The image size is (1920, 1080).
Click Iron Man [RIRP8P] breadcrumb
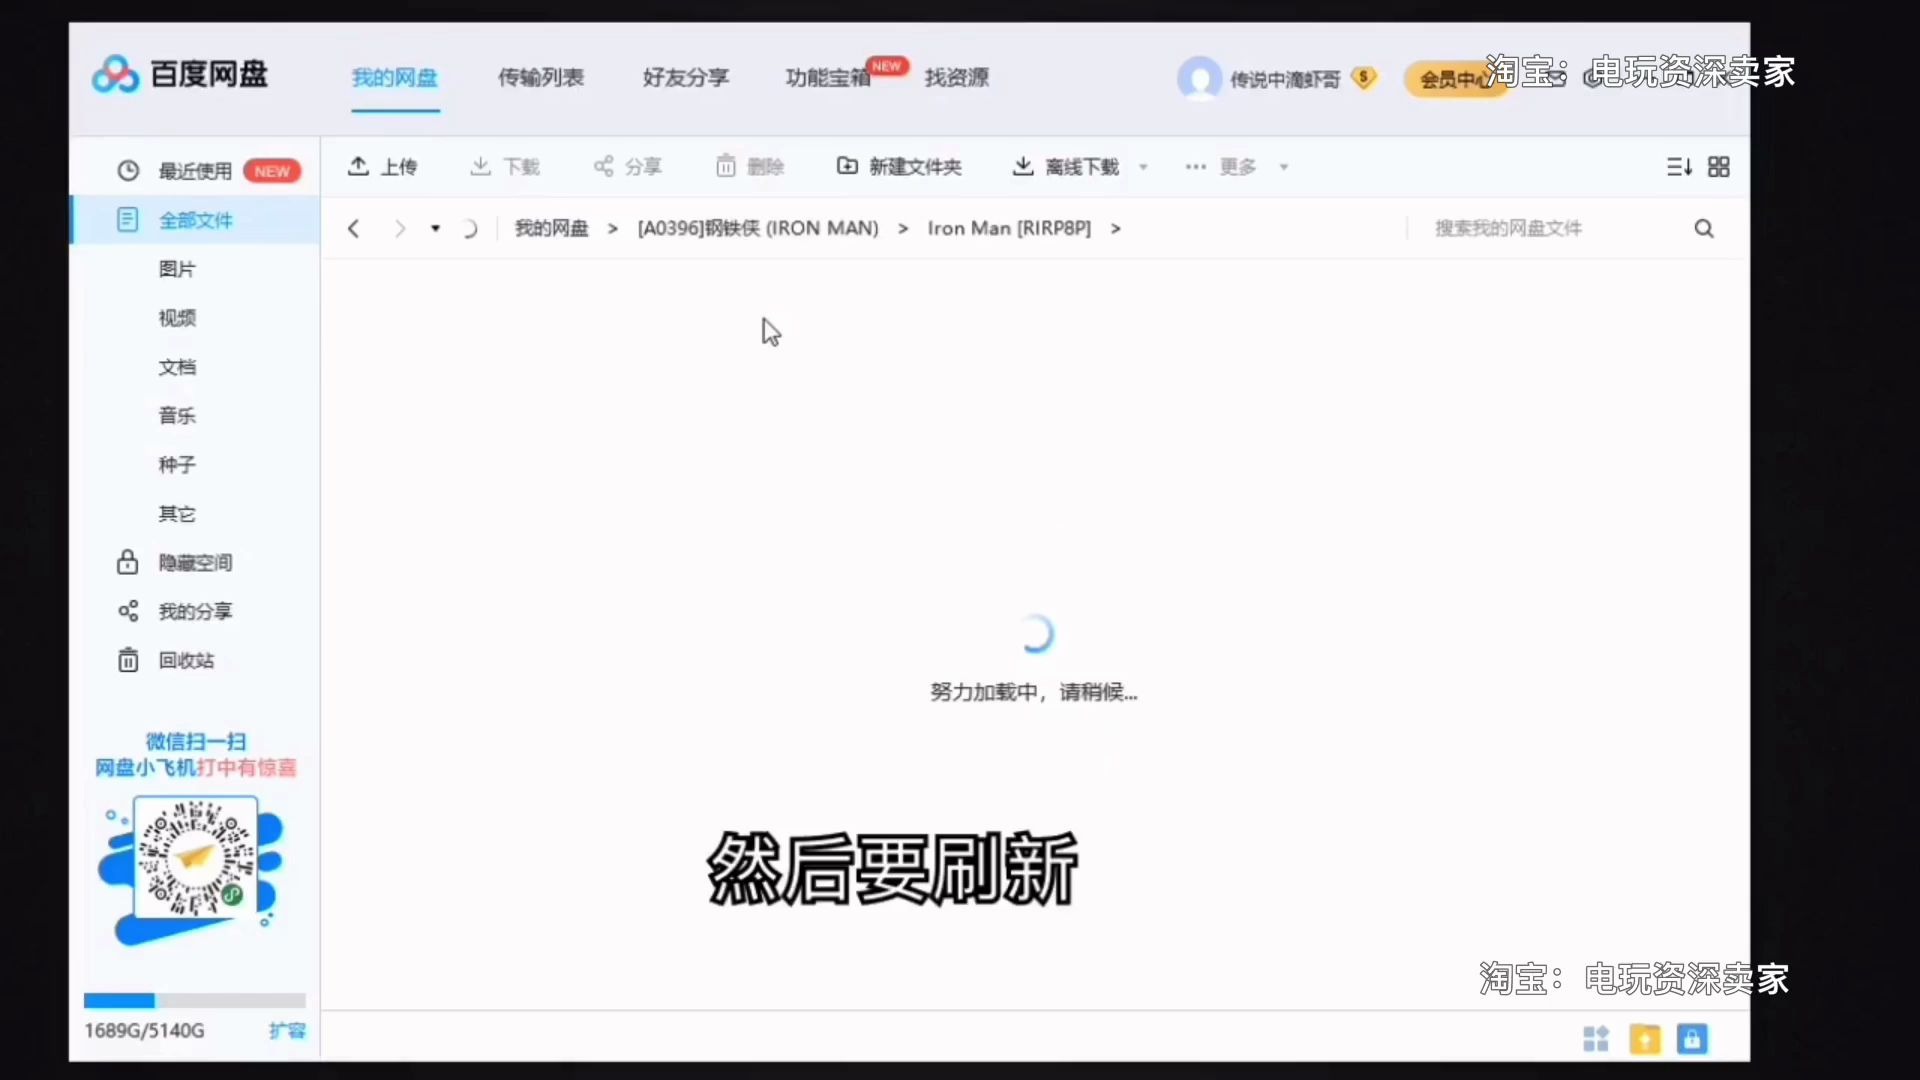(x=1009, y=228)
